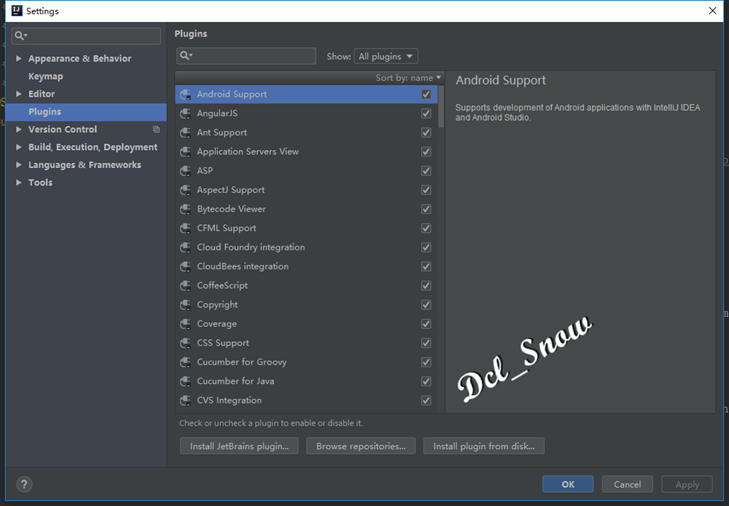Screen dimensions: 729x506
Task: Expand Appearance & Behavior arrow
Action: pyautogui.click(x=19, y=59)
